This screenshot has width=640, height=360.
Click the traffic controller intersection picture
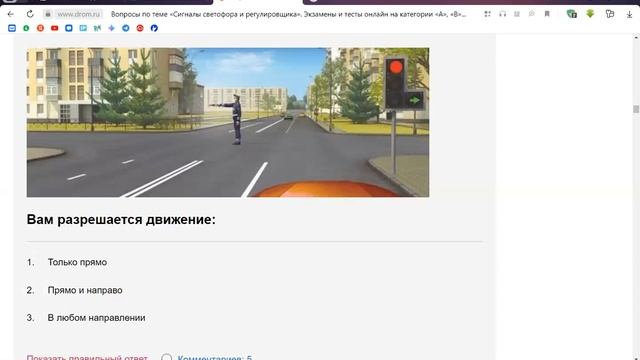[x=228, y=122]
